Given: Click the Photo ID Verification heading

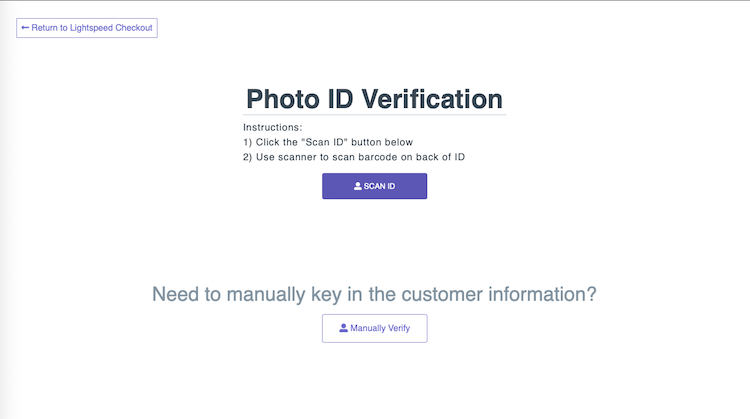Looking at the screenshot, I should [x=374, y=99].
